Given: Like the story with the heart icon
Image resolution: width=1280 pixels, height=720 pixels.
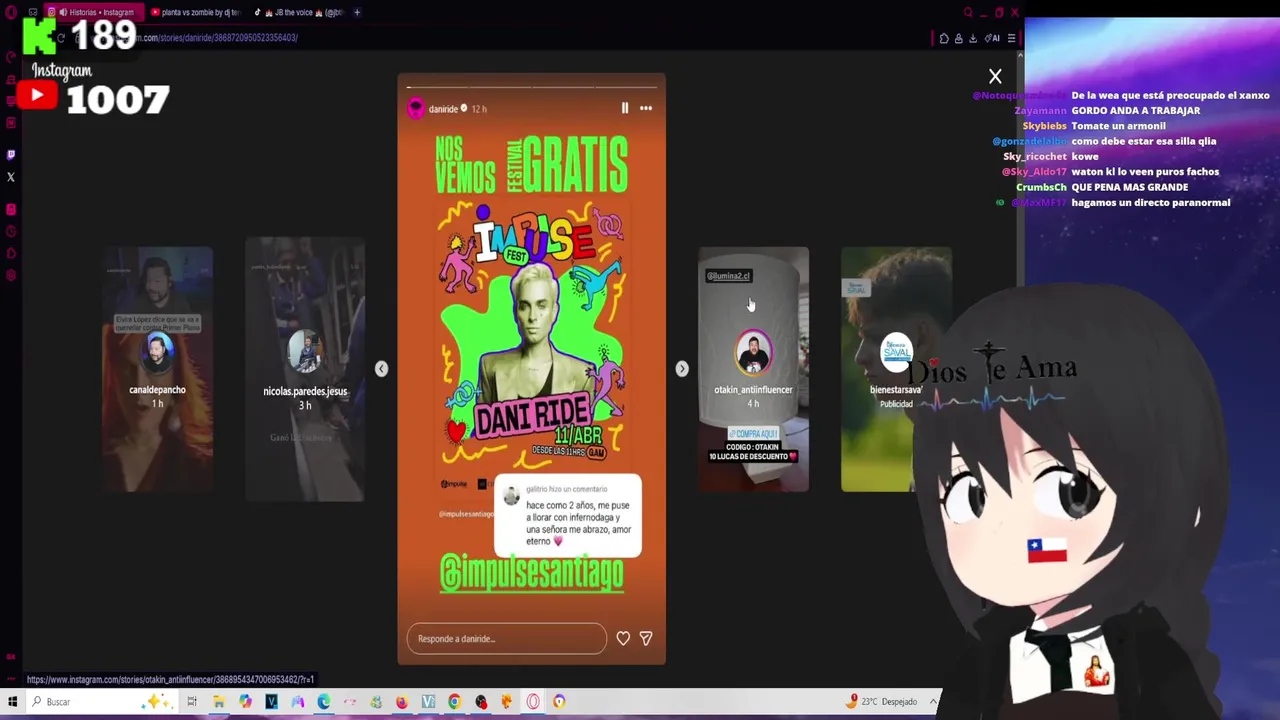Looking at the screenshot, I should pos(623,638).
